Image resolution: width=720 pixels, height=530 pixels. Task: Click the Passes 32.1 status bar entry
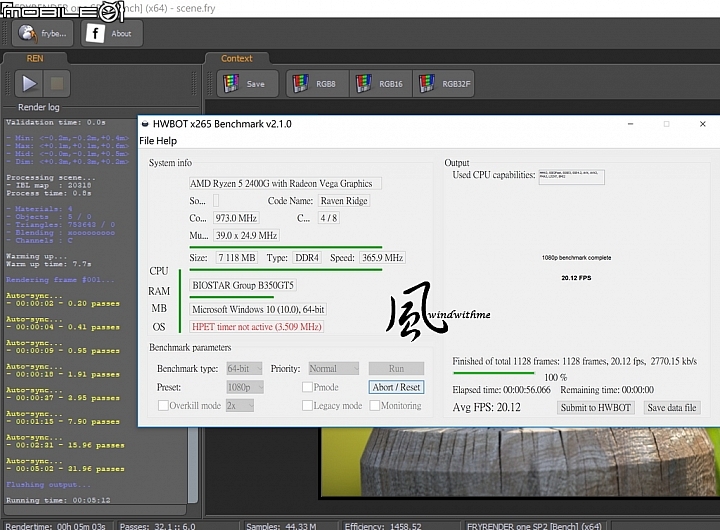(x=158, y=526)
